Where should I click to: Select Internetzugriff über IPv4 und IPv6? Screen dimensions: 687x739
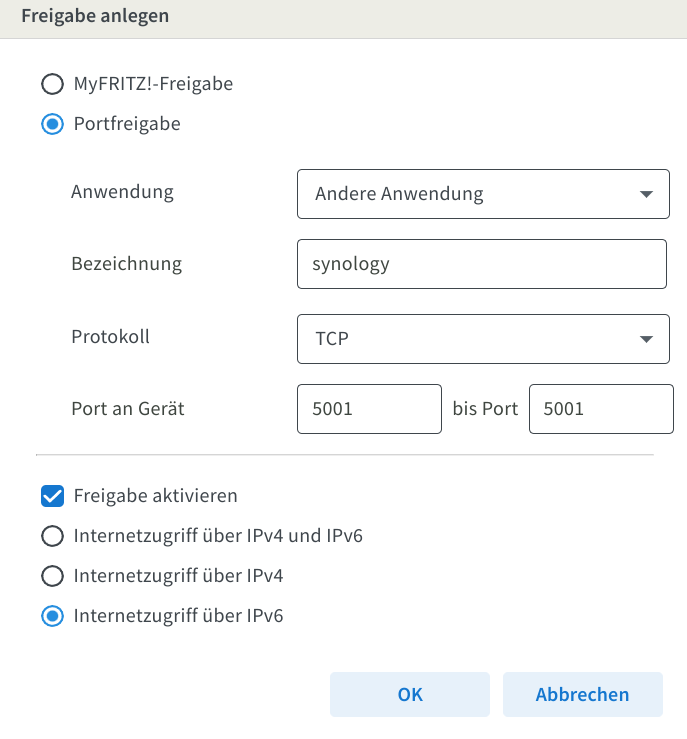[x=52, y=536]
